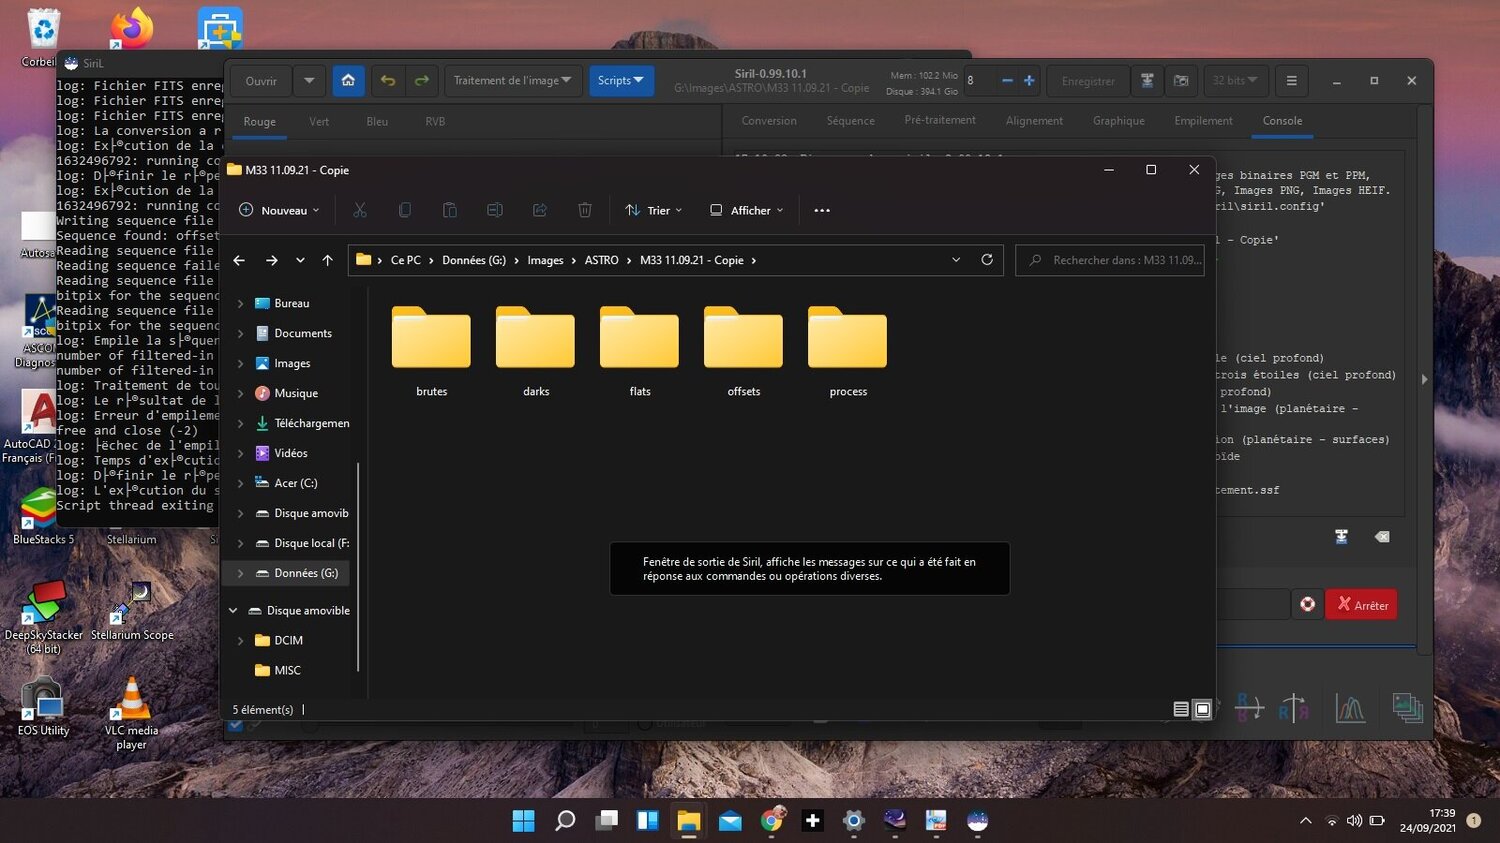Screen dimensions: 1500x843
Task: Click the Nouveau button in Explorer
Action: click(x=279, y=210)
